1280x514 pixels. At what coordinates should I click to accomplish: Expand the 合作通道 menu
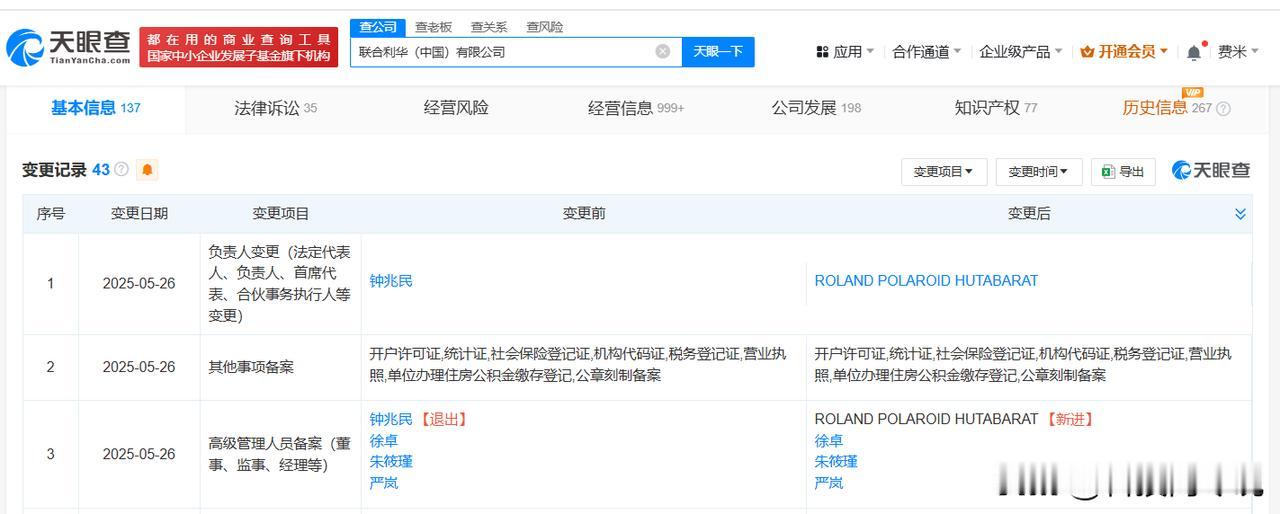point(927,52)
